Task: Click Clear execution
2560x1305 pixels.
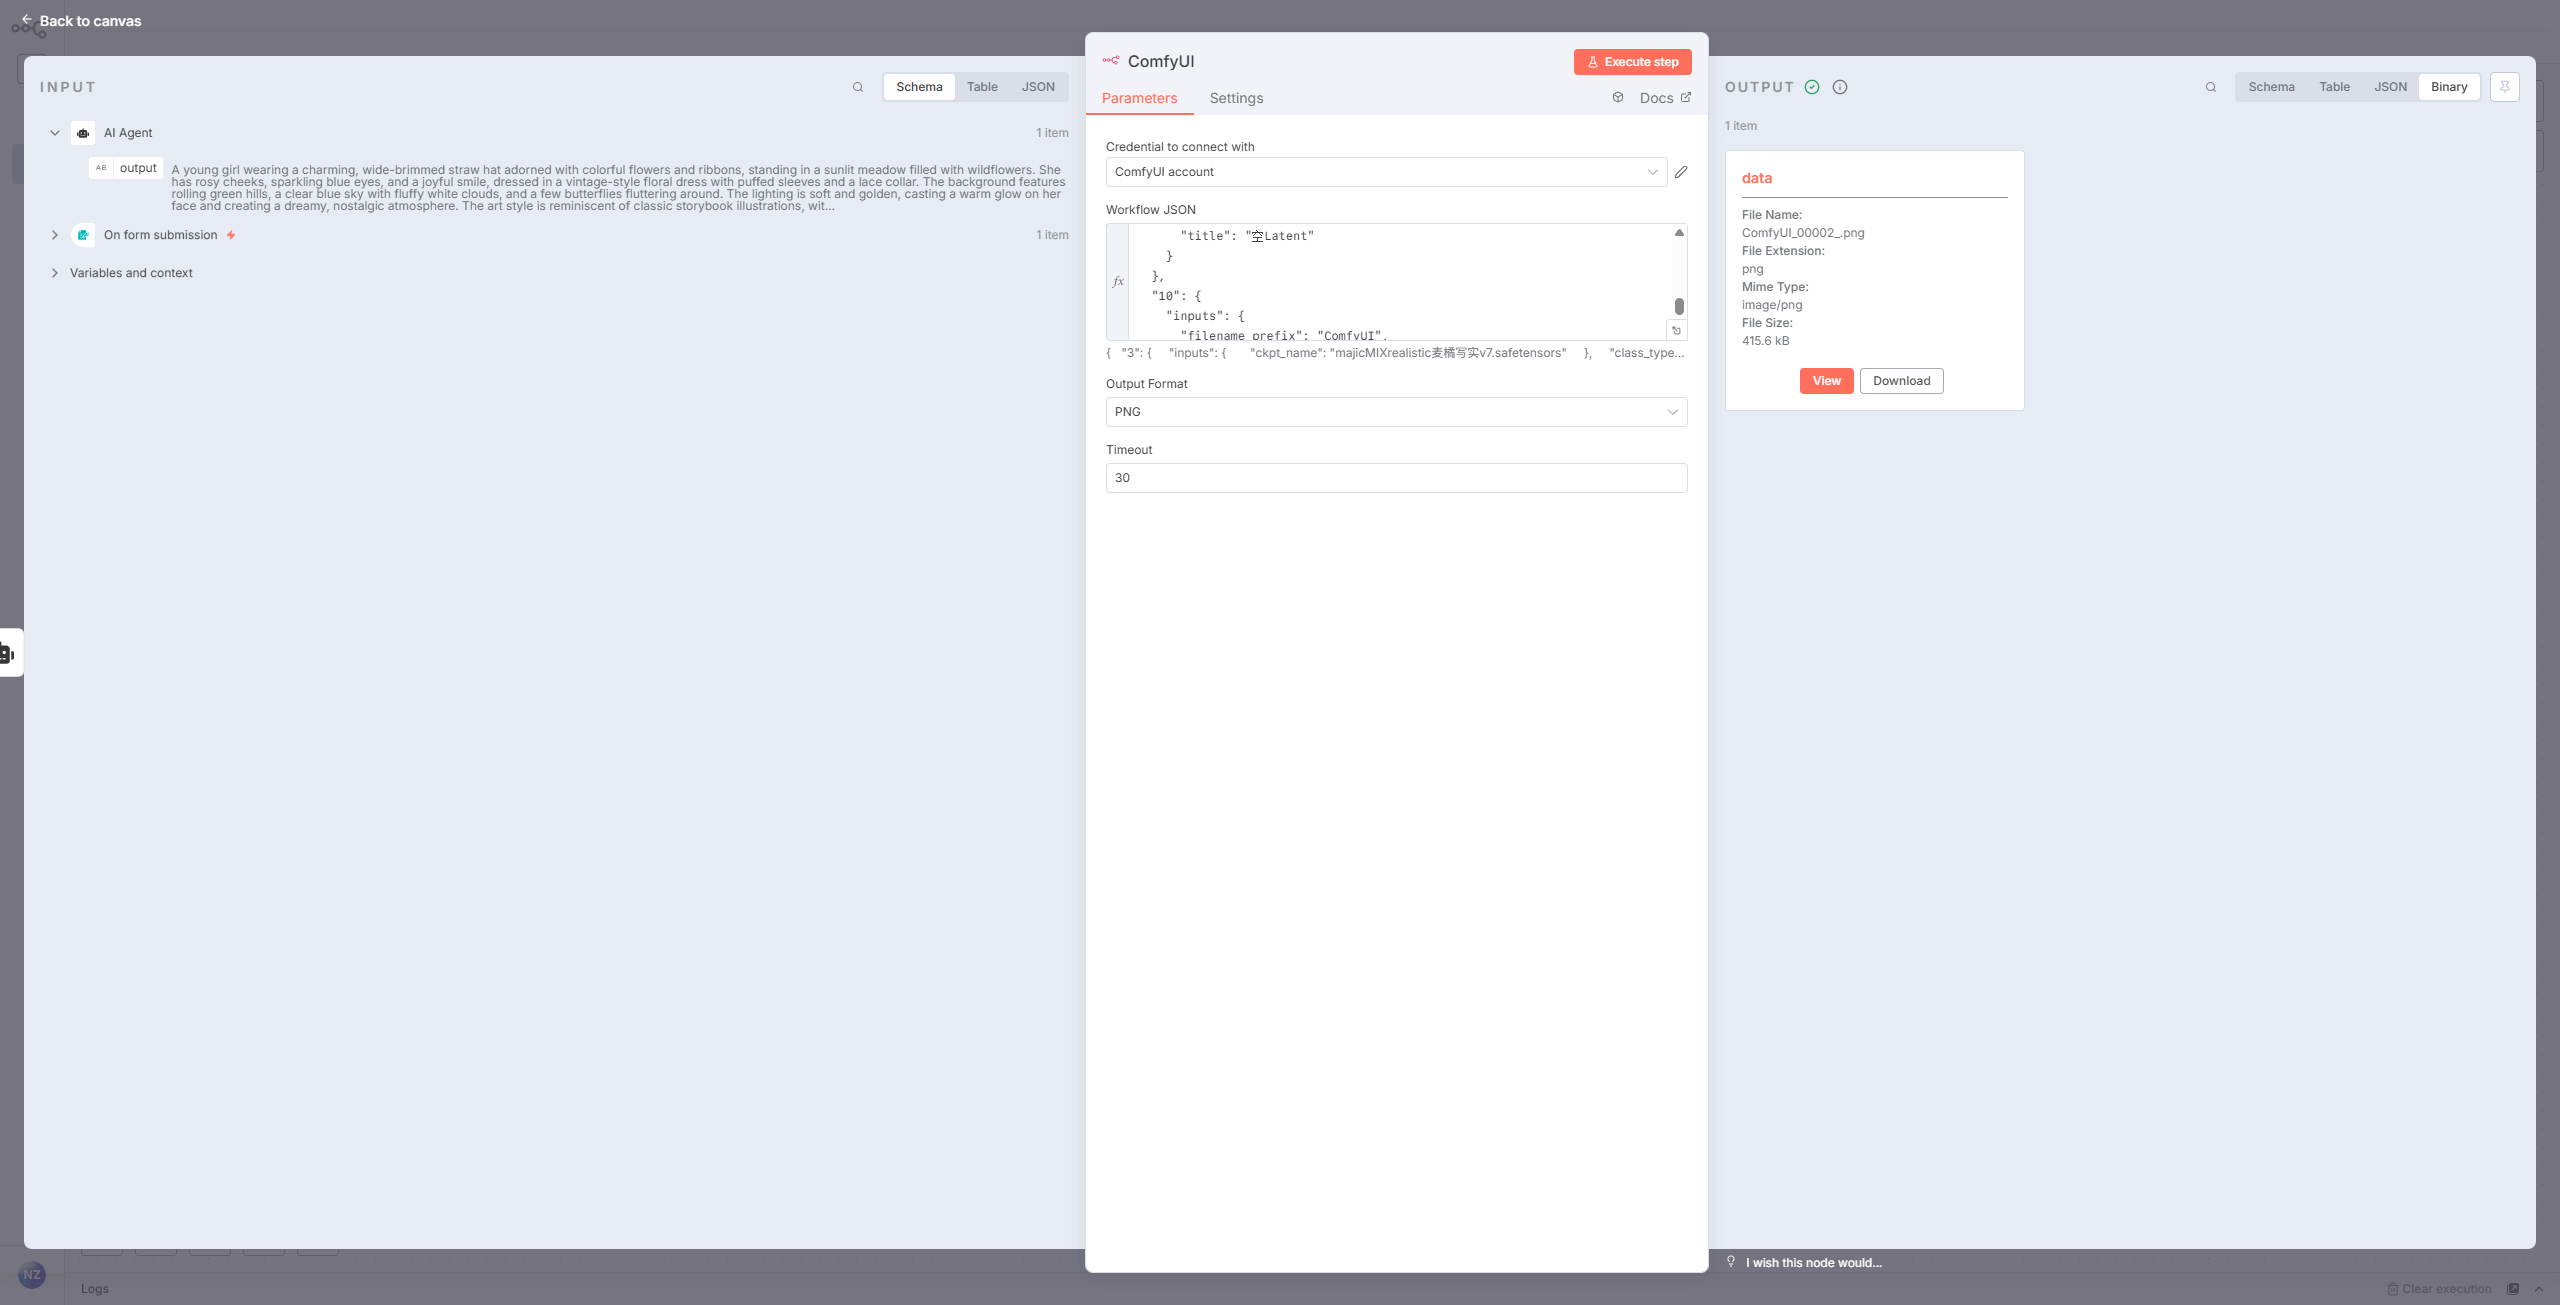Action: point(2439,1289)
